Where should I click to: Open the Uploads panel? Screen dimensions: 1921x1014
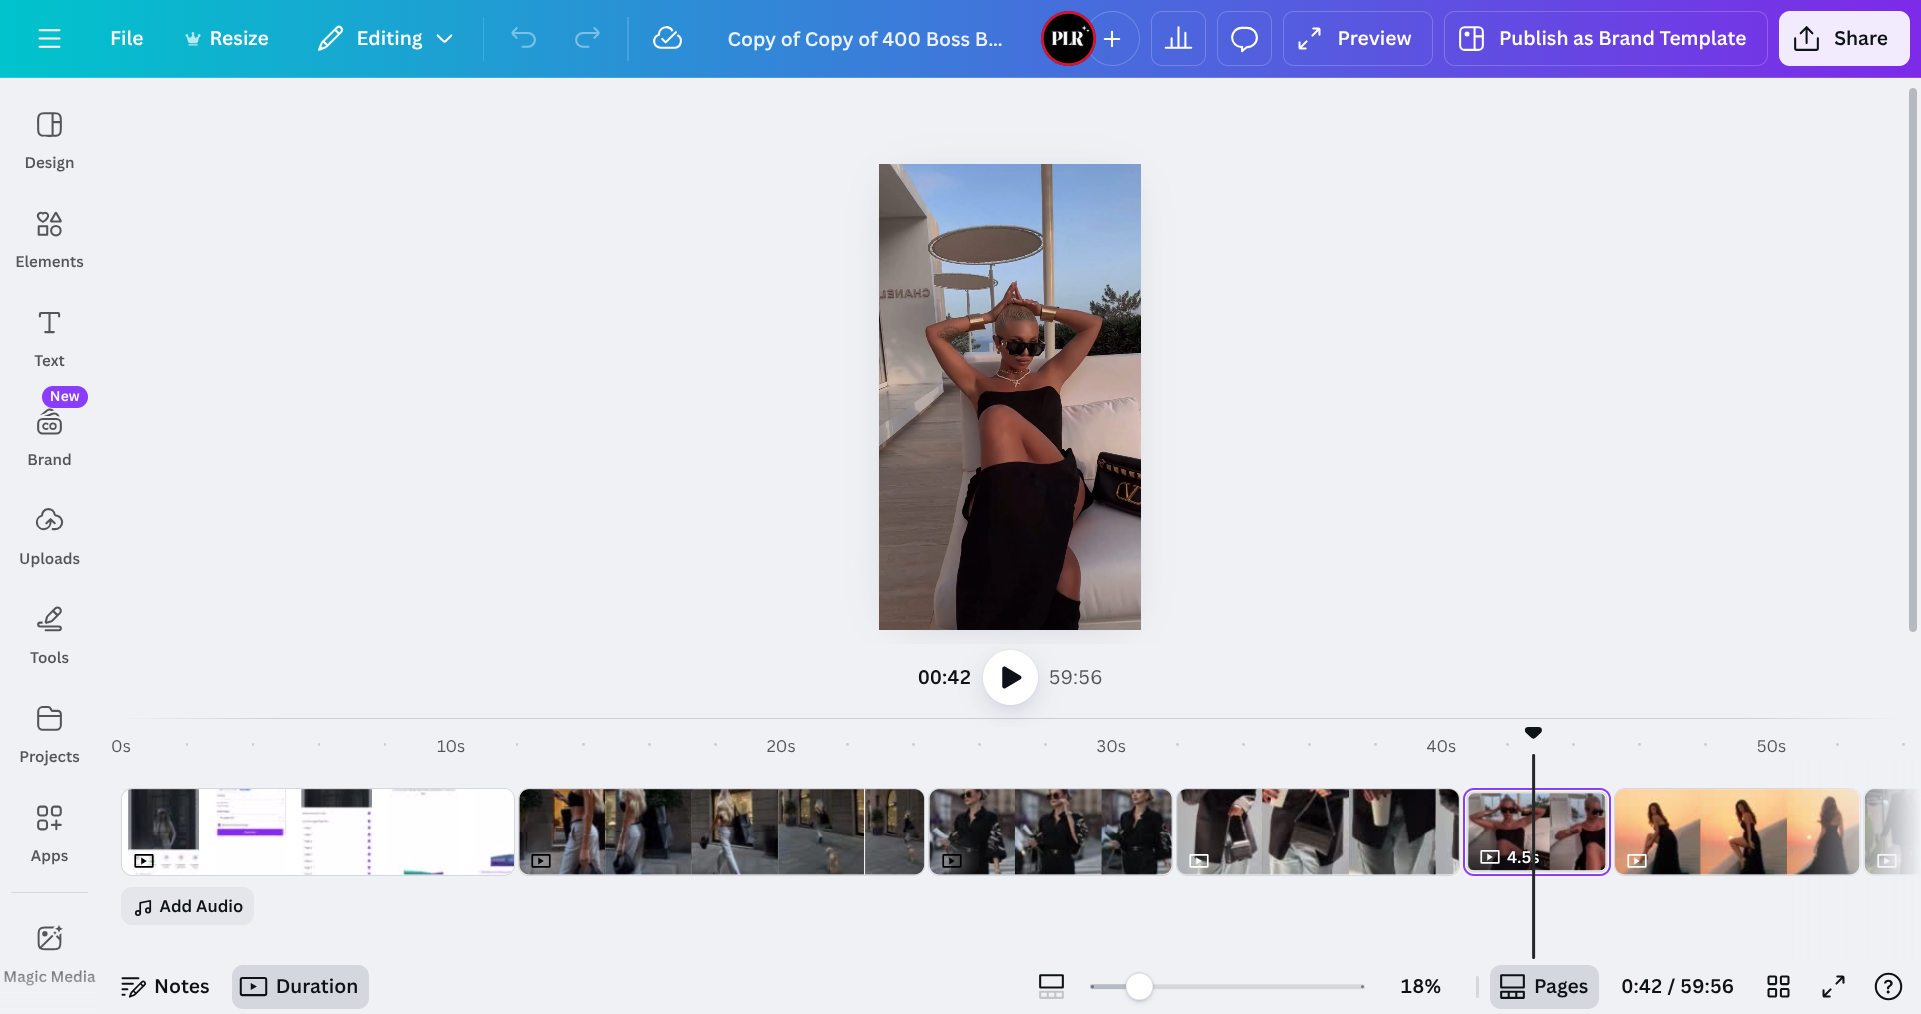click(49, 536)
